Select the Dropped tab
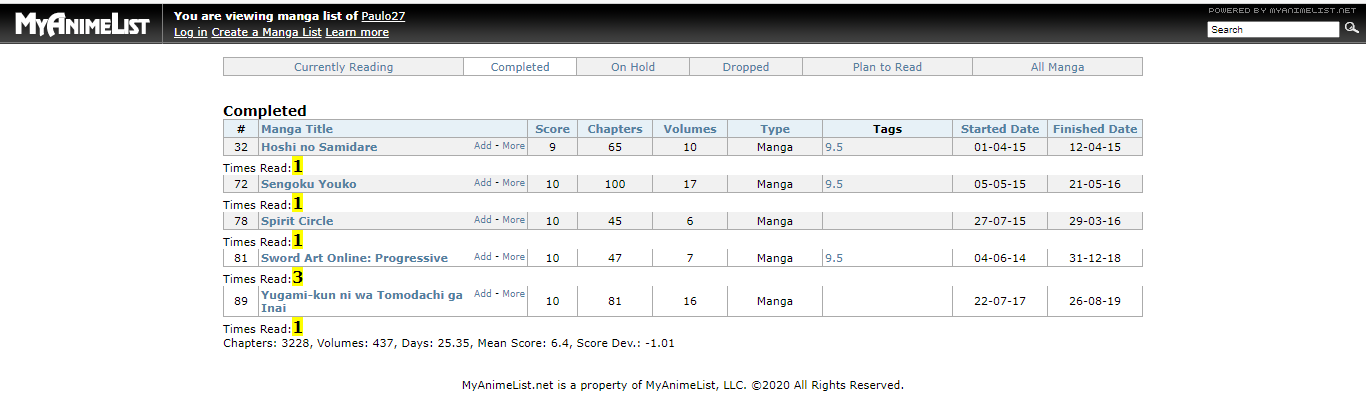 pyautogui.click(x=746, y=67)
